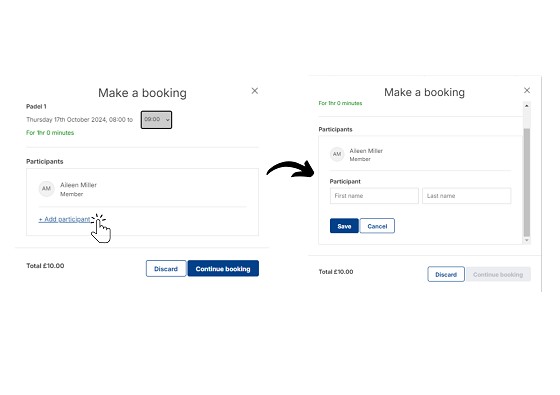Screen dimensions: 560x395
Task: Save the new participant
Action: click(344, 226)
